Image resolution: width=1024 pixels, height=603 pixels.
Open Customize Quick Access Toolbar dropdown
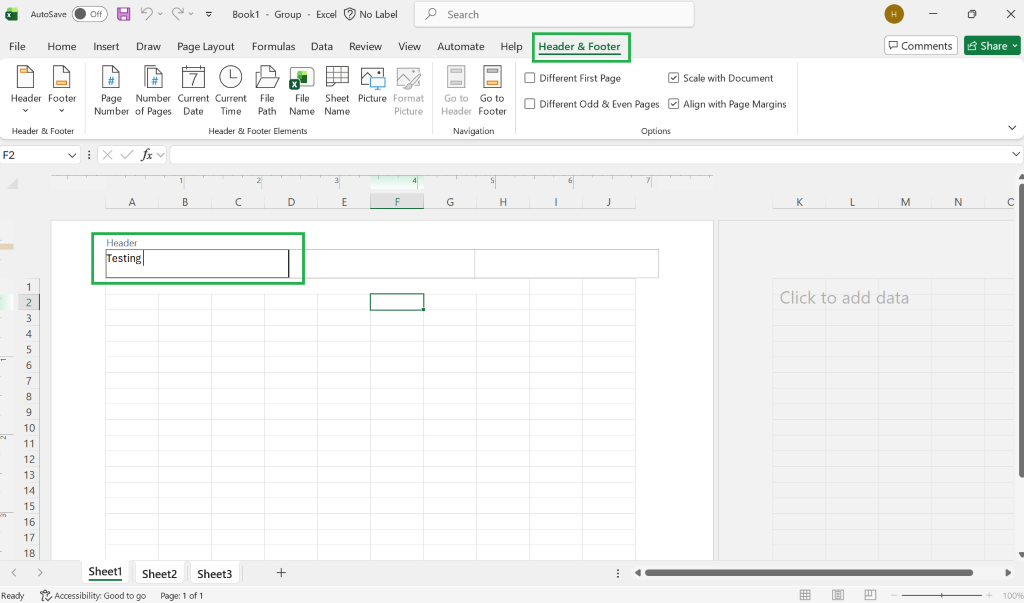point(209,14)
